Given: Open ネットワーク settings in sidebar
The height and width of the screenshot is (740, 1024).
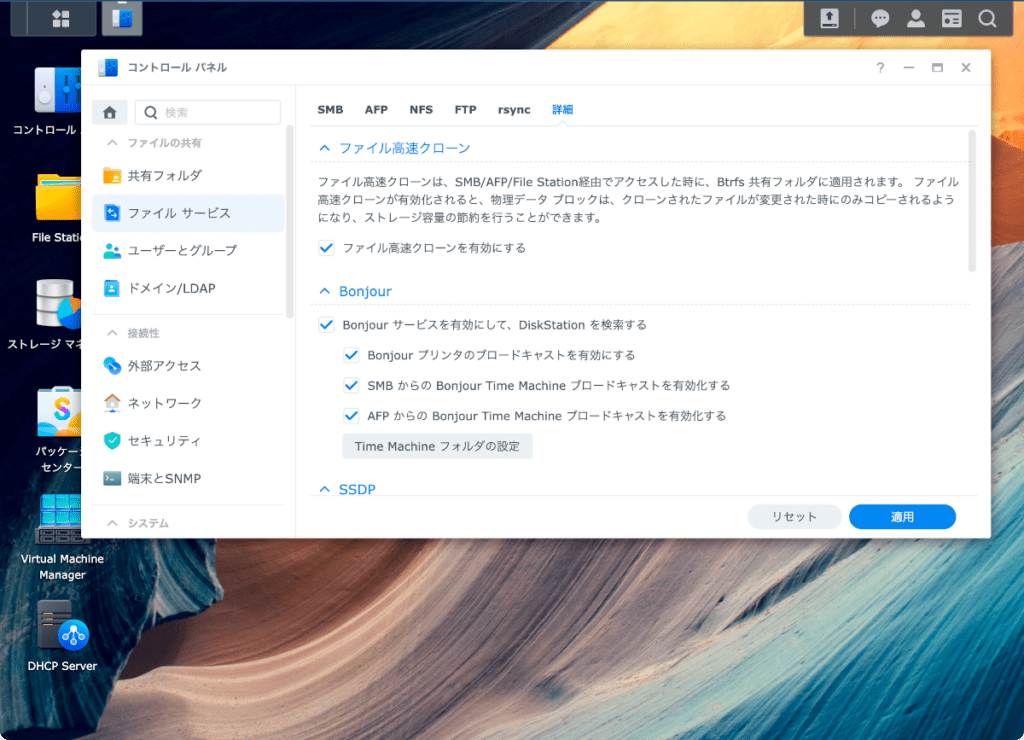Looking at the screenshot, I should (188, 403).
